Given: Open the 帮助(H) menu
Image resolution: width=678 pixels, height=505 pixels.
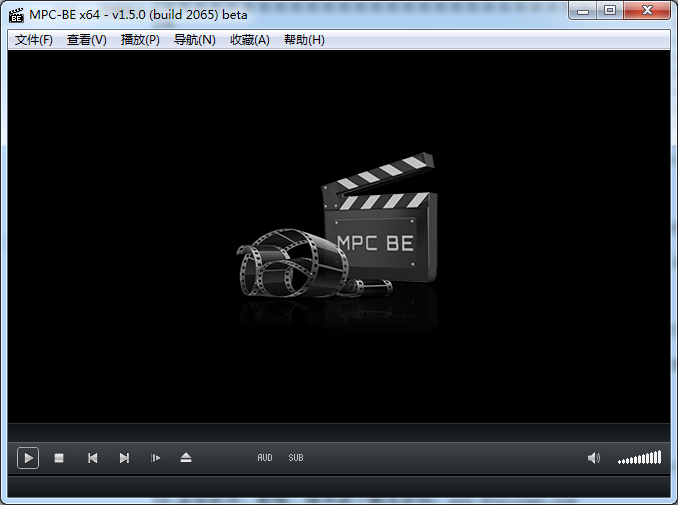Looking at the screenshot, I should pyautogui.click(x=304, y=40).
